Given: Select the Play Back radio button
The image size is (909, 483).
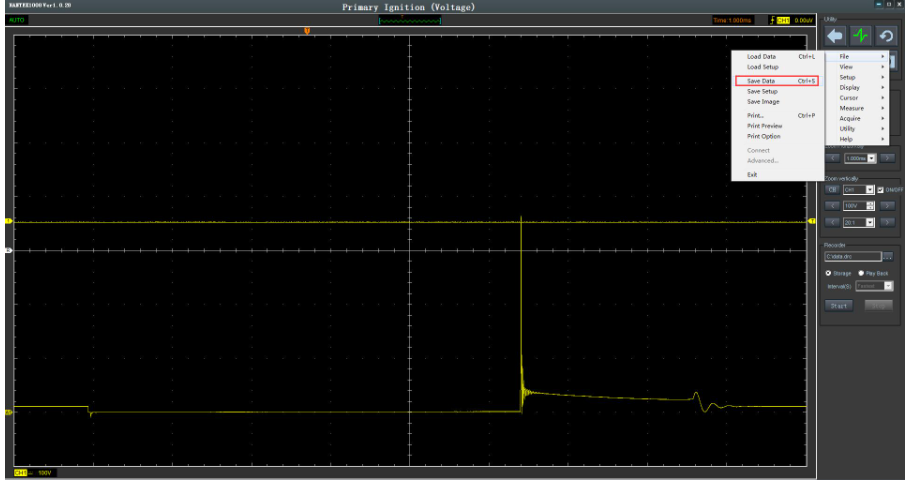Looking at the screenshot, I should [x=861, y=273].
